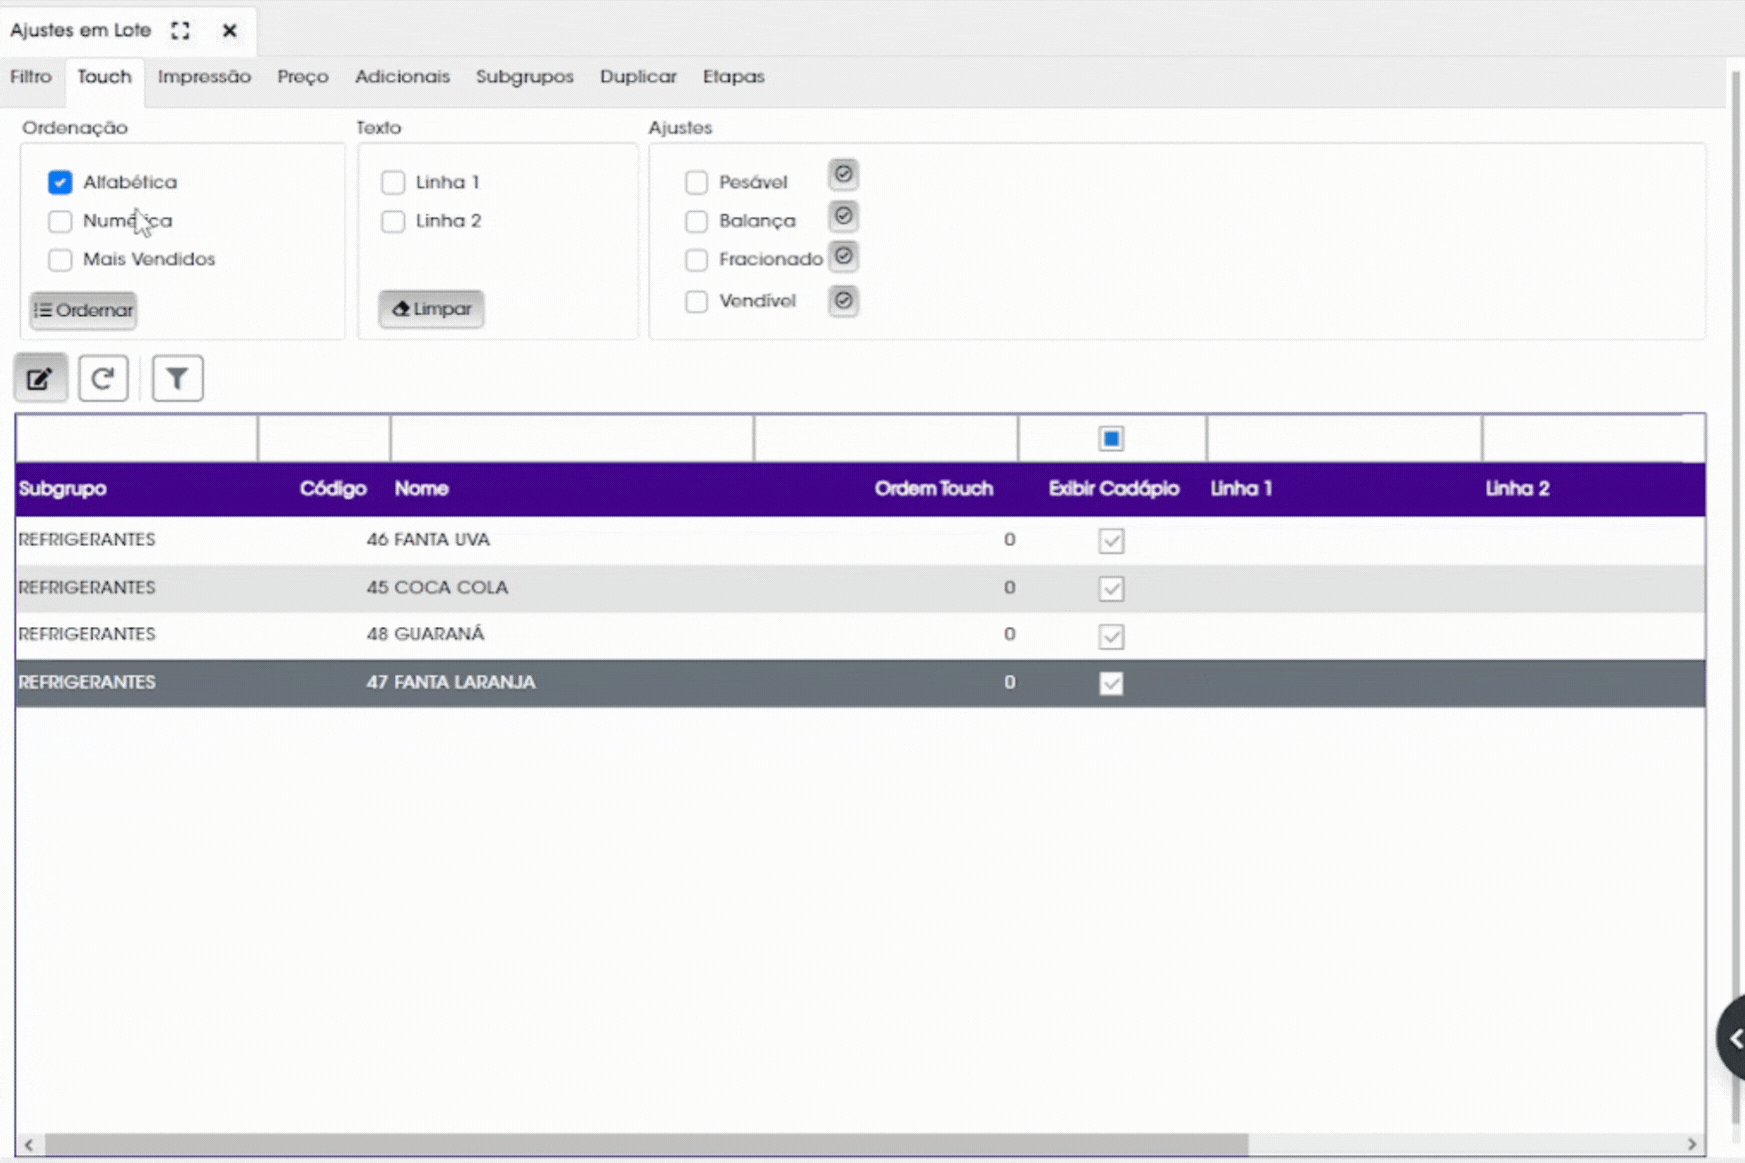Screen dimensions: 1745x1163
Task: Click the right arrow on the horizontal scrollbar
Action: [1692, 1144]
